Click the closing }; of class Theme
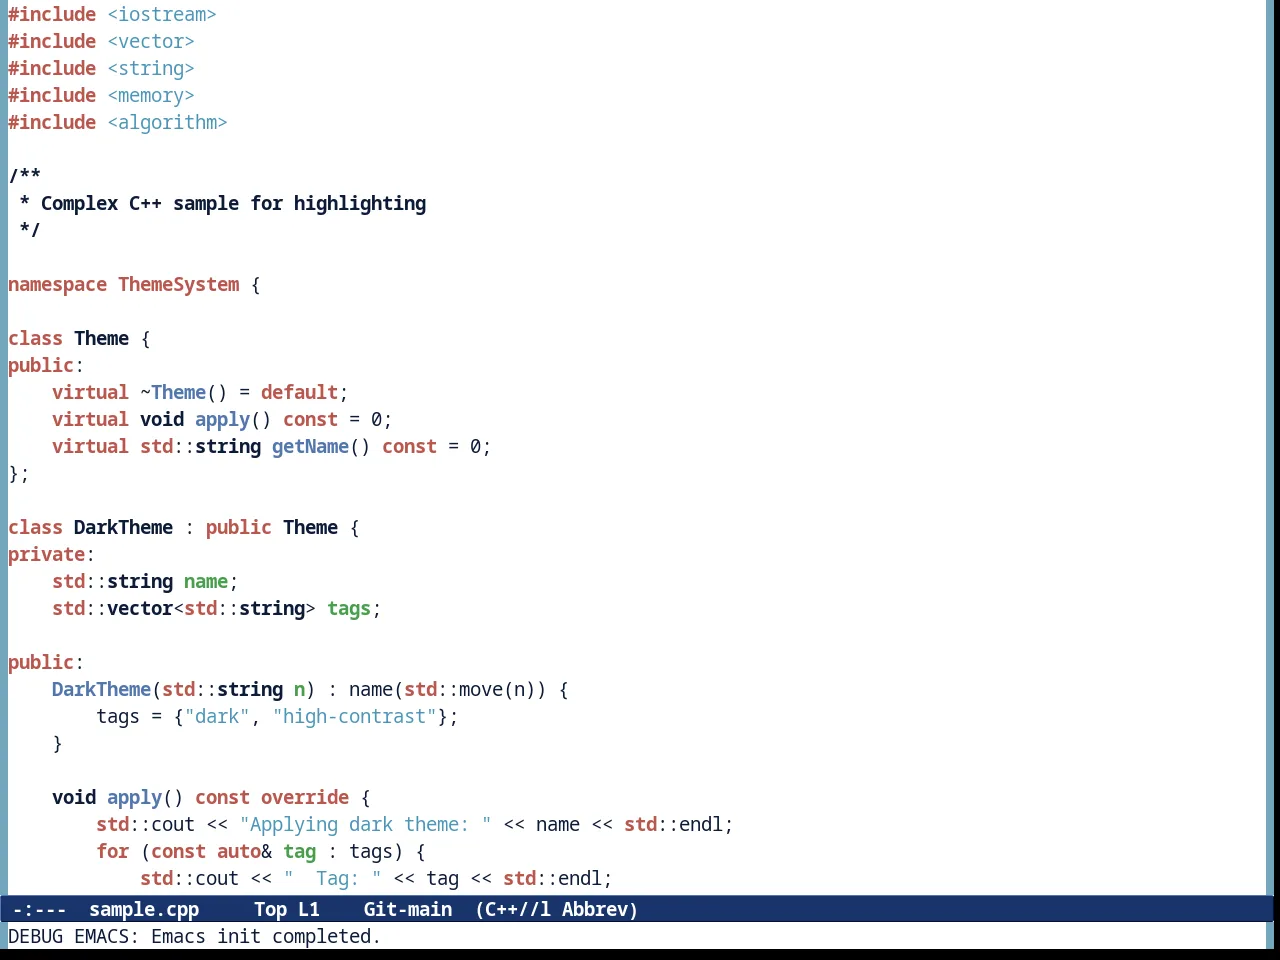This screenshot has height=960, width=1280. coord(19,473)
